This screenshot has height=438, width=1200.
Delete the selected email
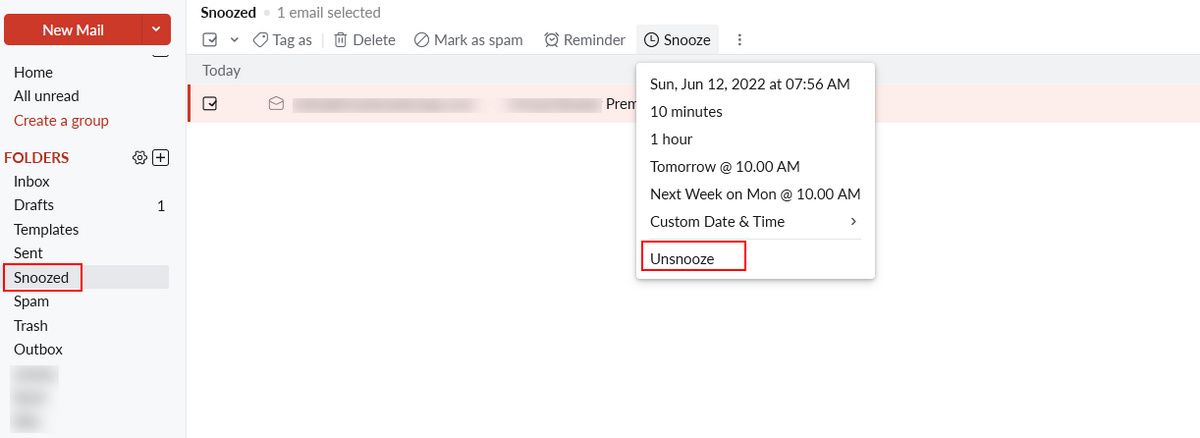tap(364, 40)
